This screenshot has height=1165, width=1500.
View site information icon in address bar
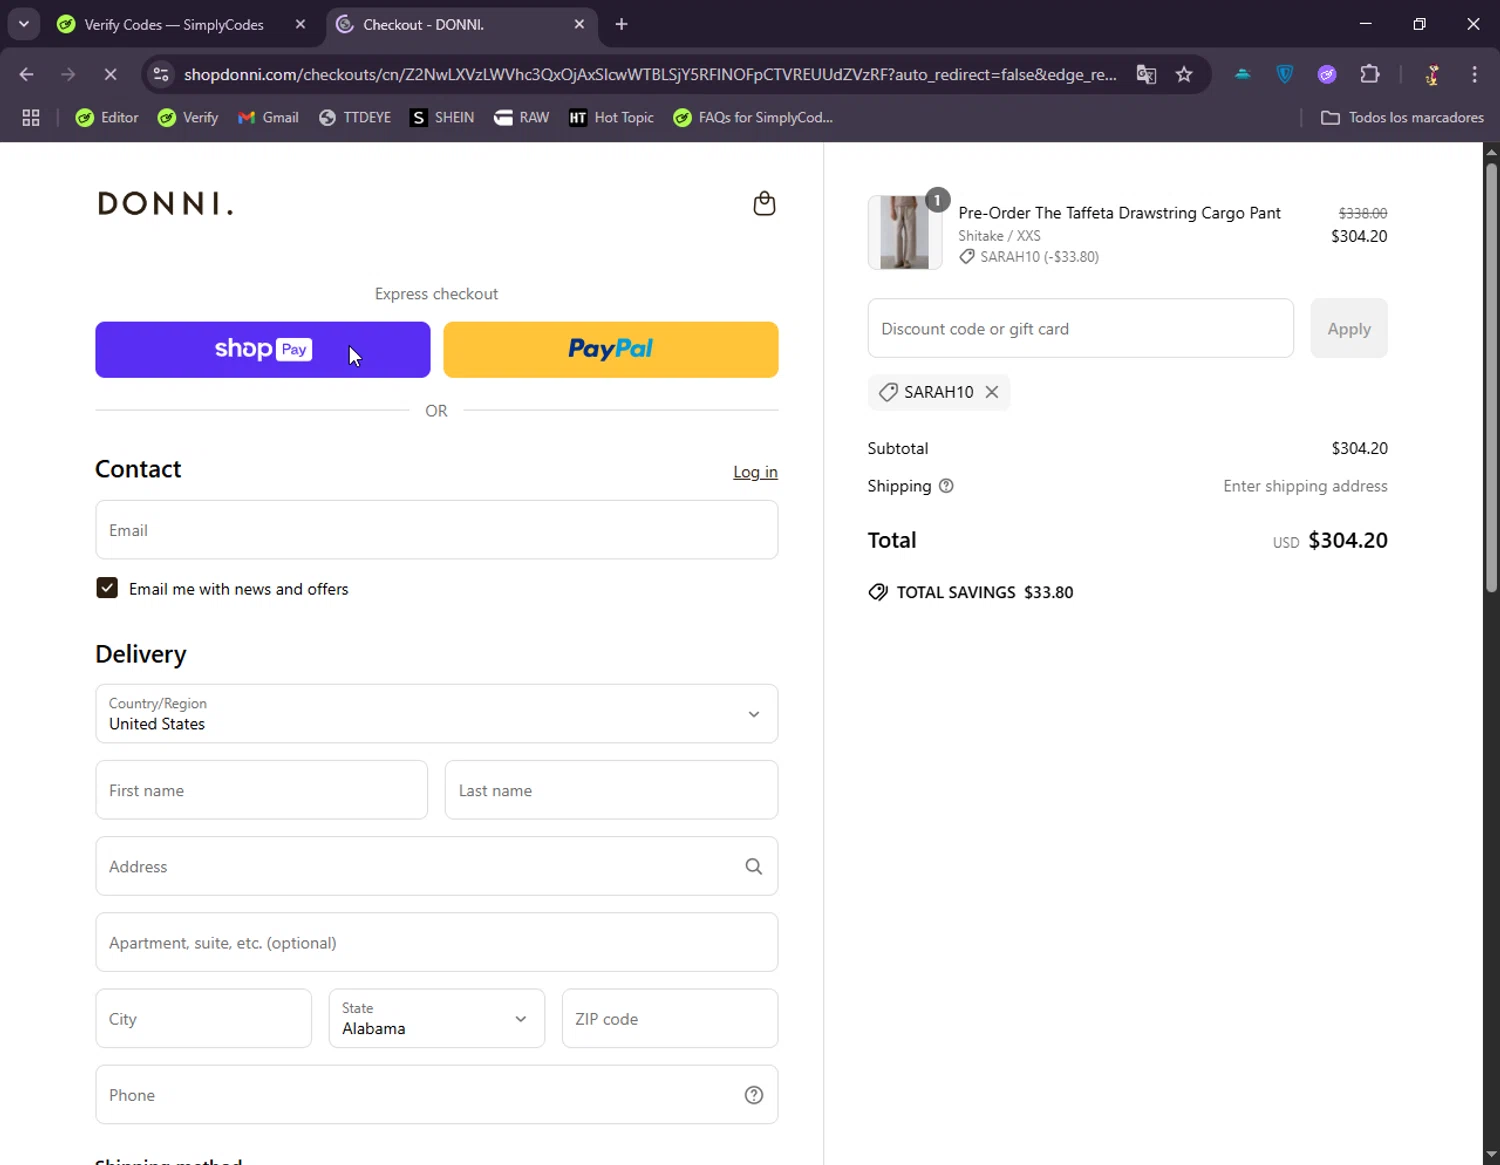pyautogui.click(x=161, y=74)
